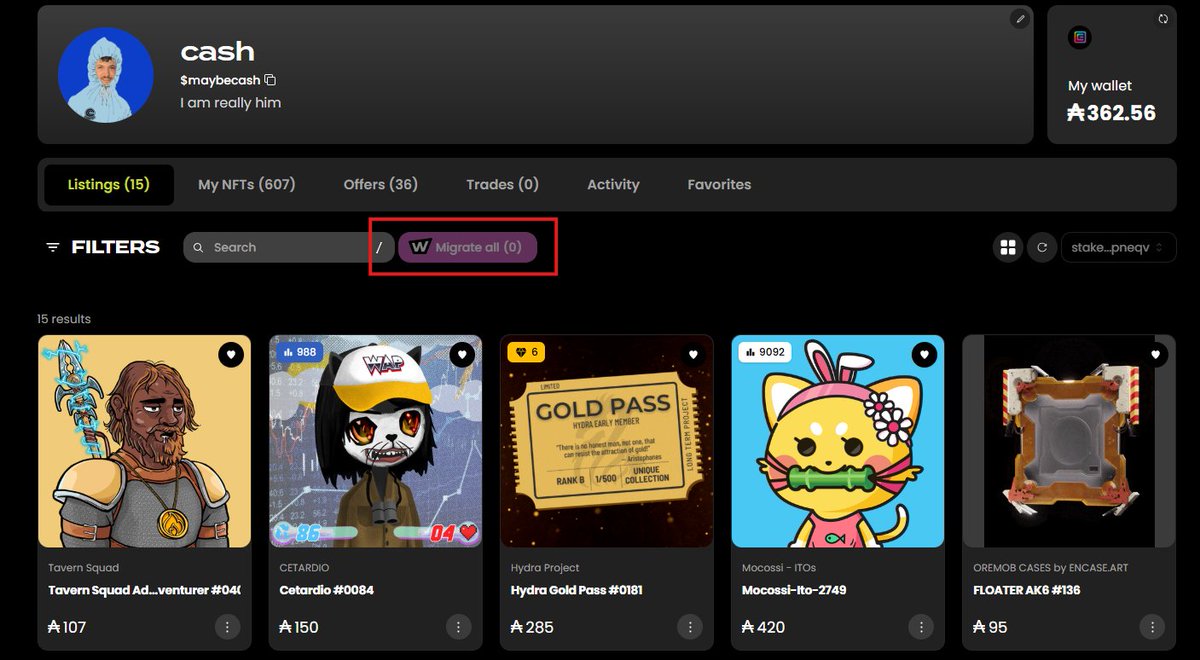1200x660 pixels.
Task: Open options menu for FLOATER AK6 #136
Action: [1151, 627]
